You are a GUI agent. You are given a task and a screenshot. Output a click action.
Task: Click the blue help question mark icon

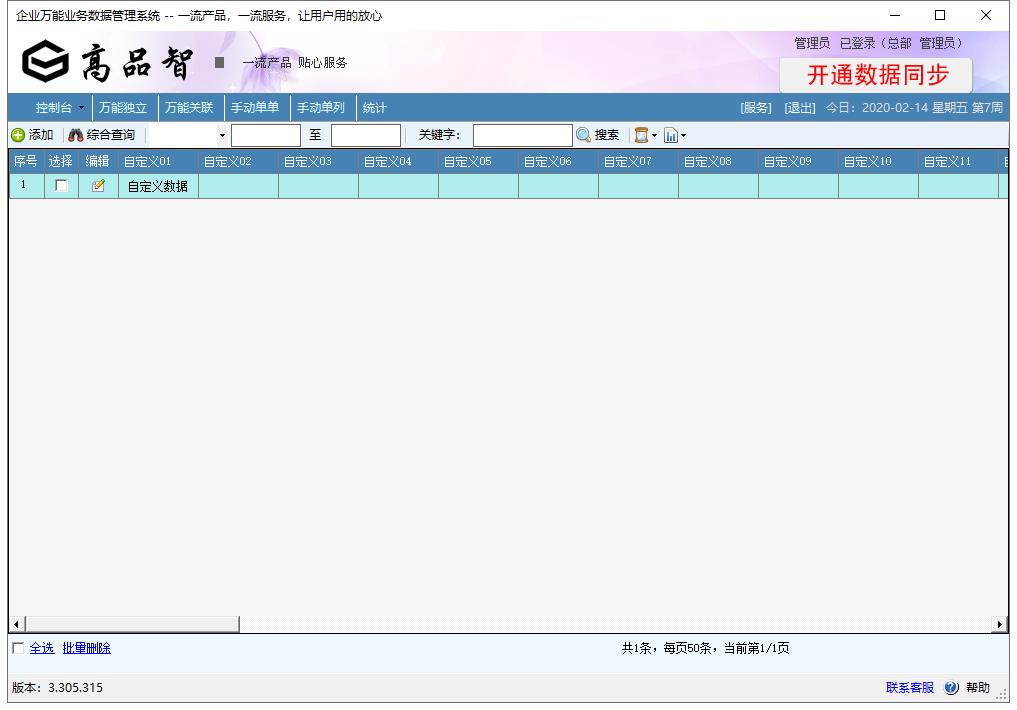[951, 687]
